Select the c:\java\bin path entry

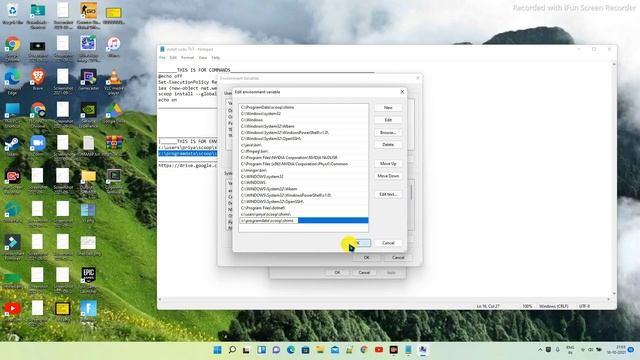303,145
